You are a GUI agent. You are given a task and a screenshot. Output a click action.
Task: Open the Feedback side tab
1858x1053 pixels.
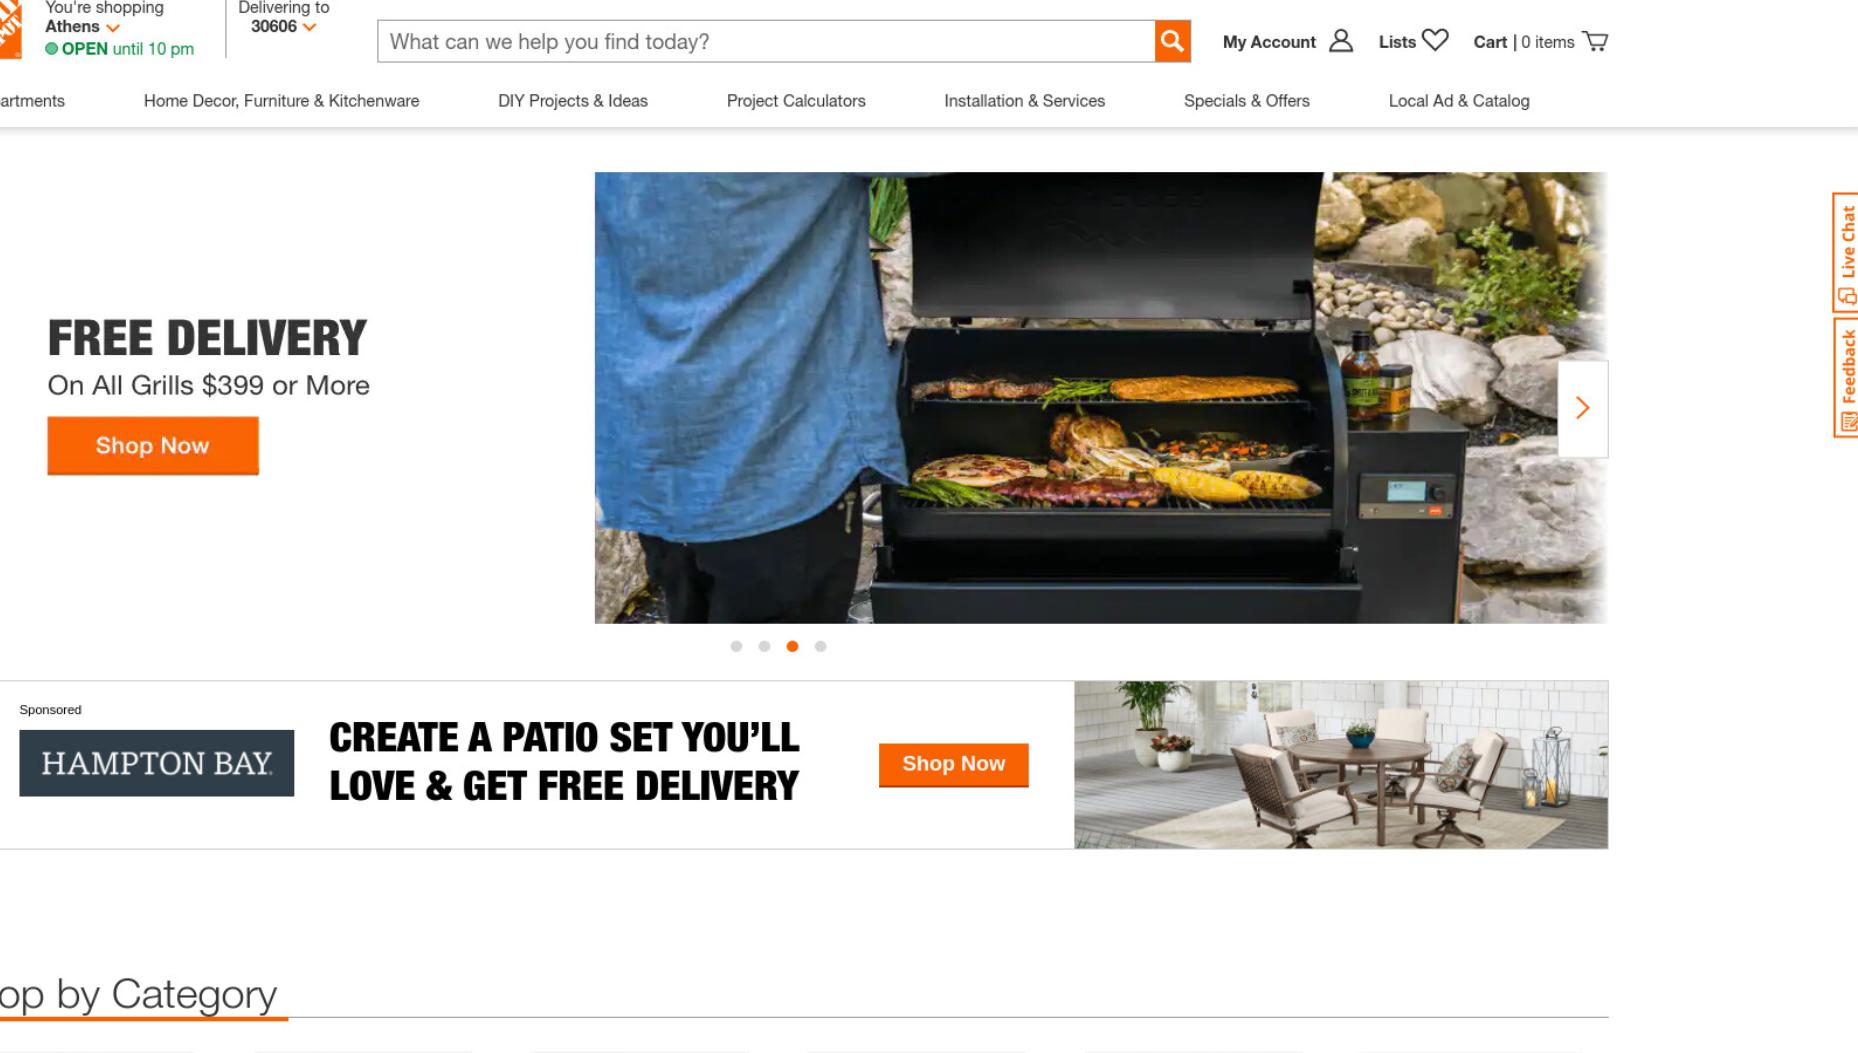(1846, 377)
